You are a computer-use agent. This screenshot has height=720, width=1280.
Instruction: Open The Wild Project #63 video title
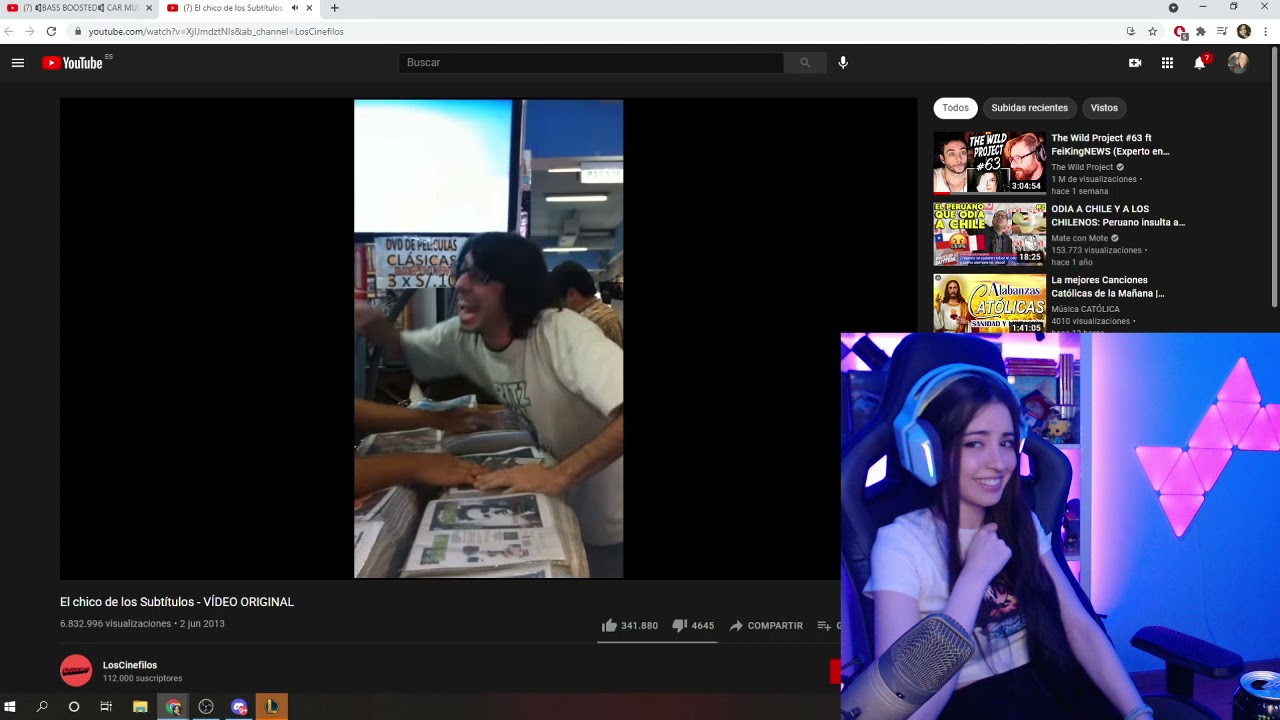1110,145
